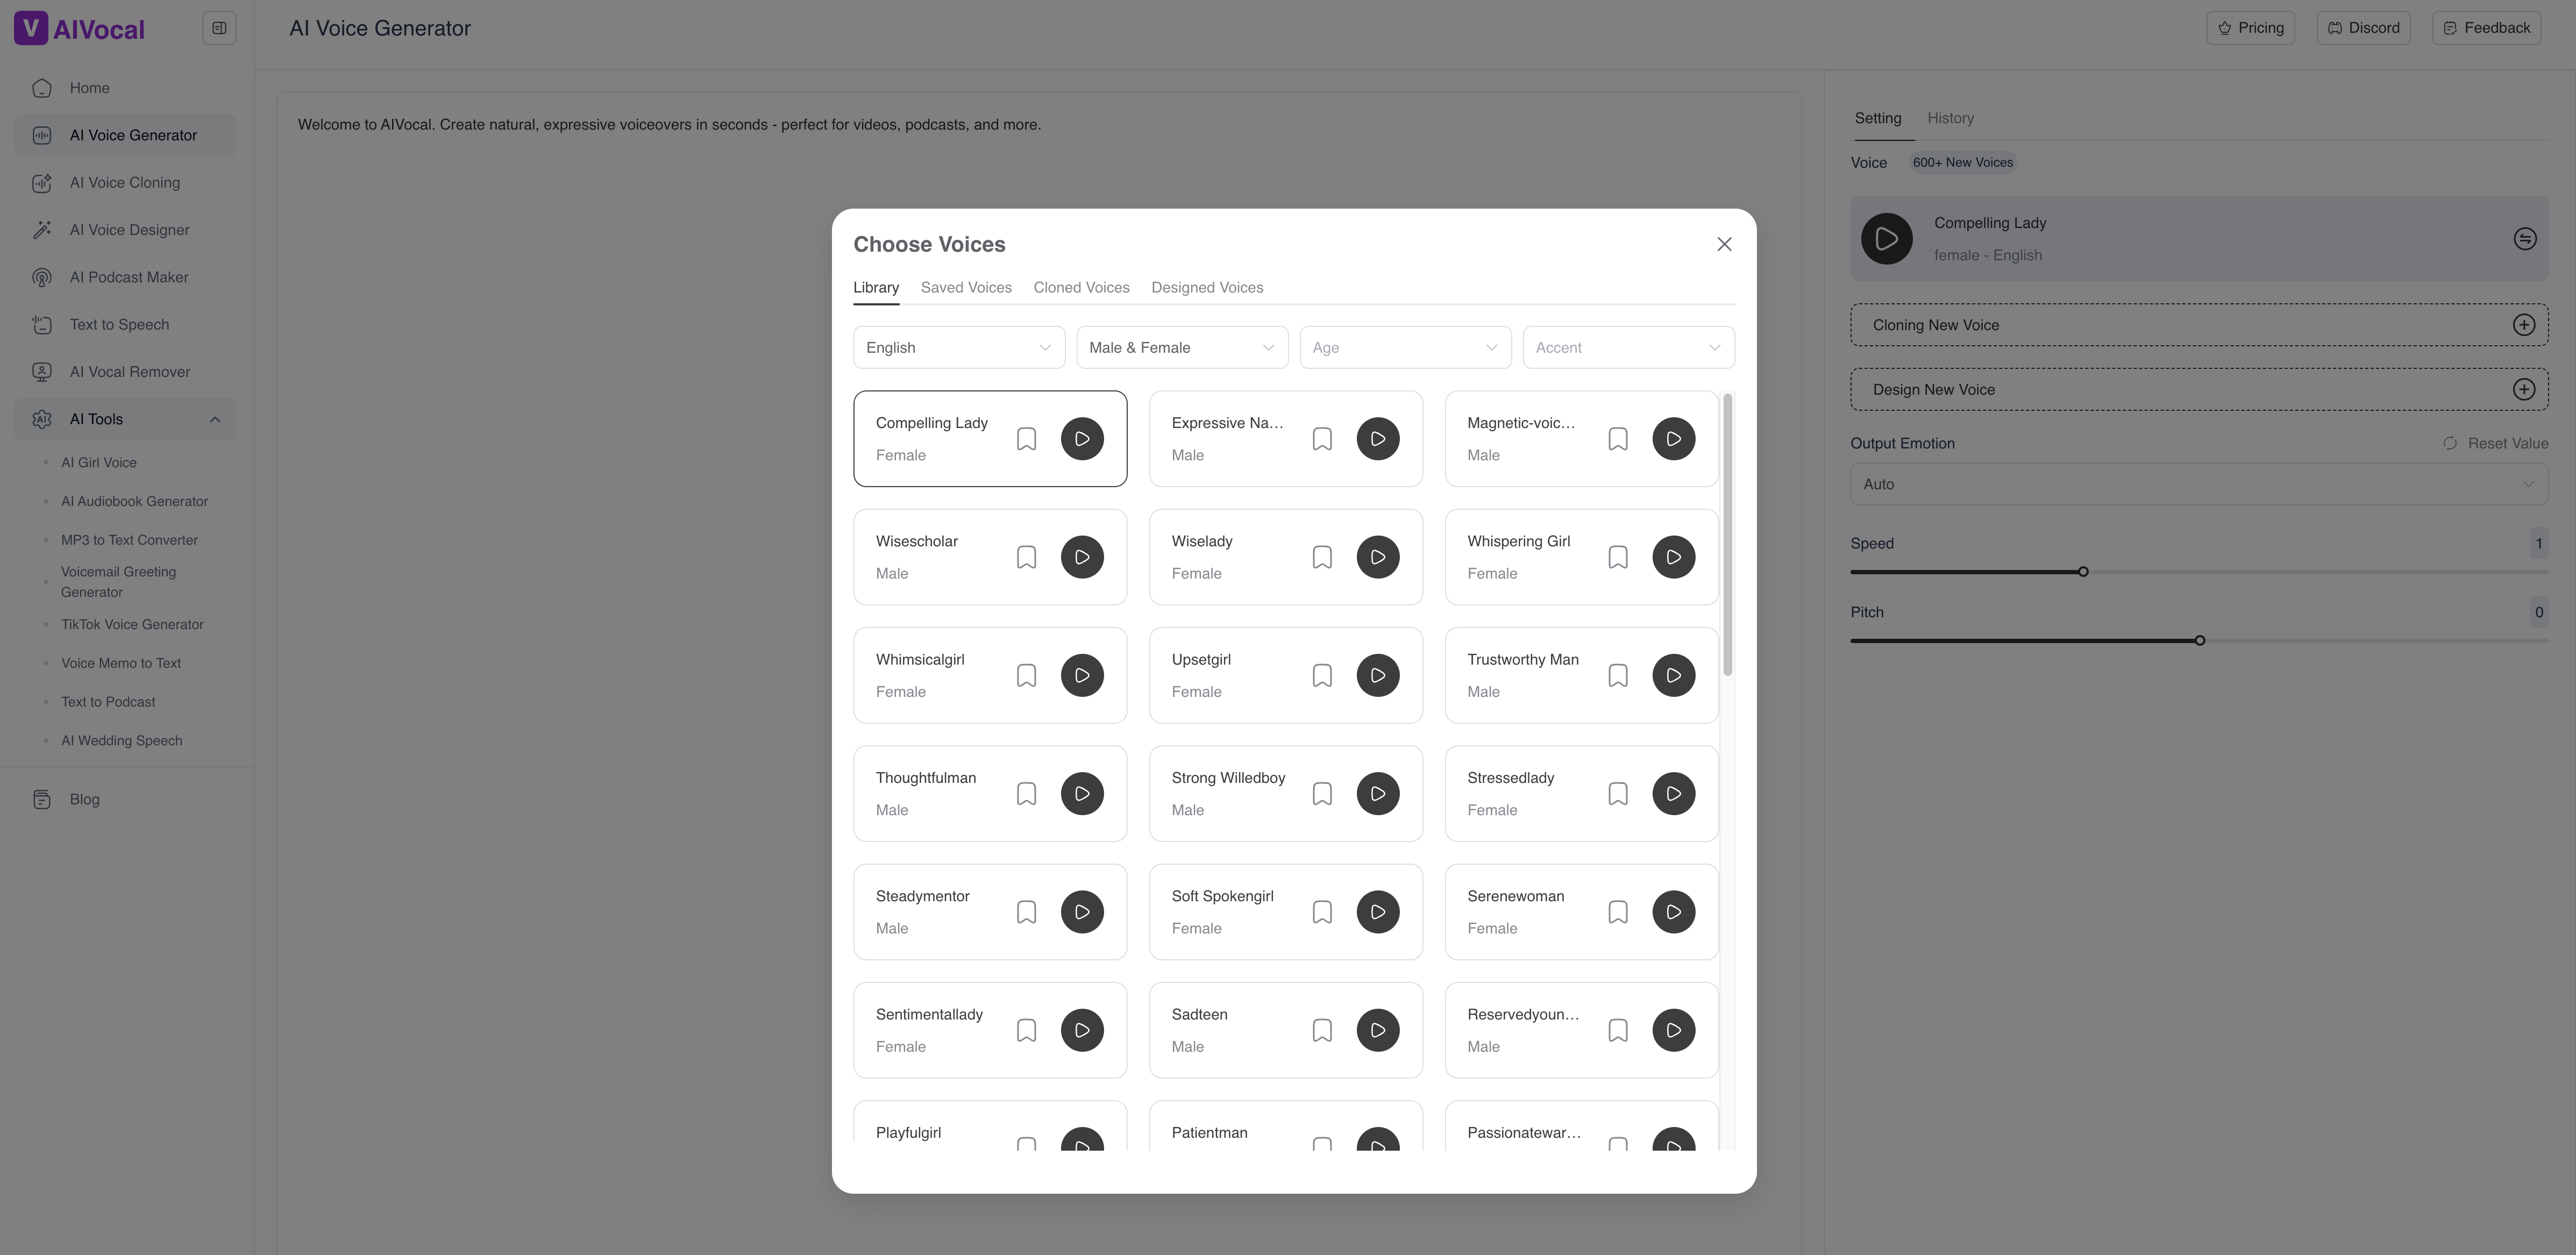
Task: Click the plus icon on Design New Voice
Action: click(x=2523, y=390)
